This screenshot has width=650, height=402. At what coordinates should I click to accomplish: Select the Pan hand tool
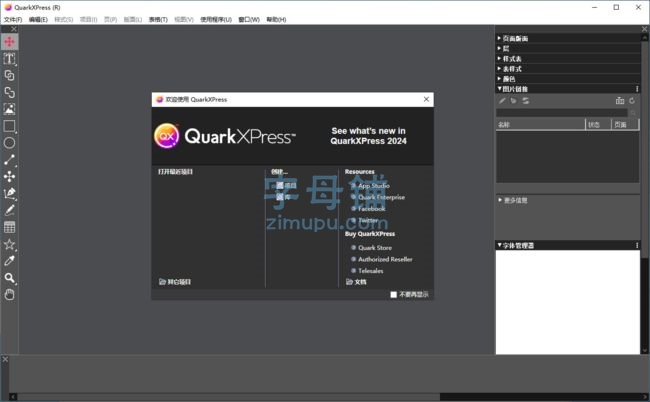coord(9,295)
